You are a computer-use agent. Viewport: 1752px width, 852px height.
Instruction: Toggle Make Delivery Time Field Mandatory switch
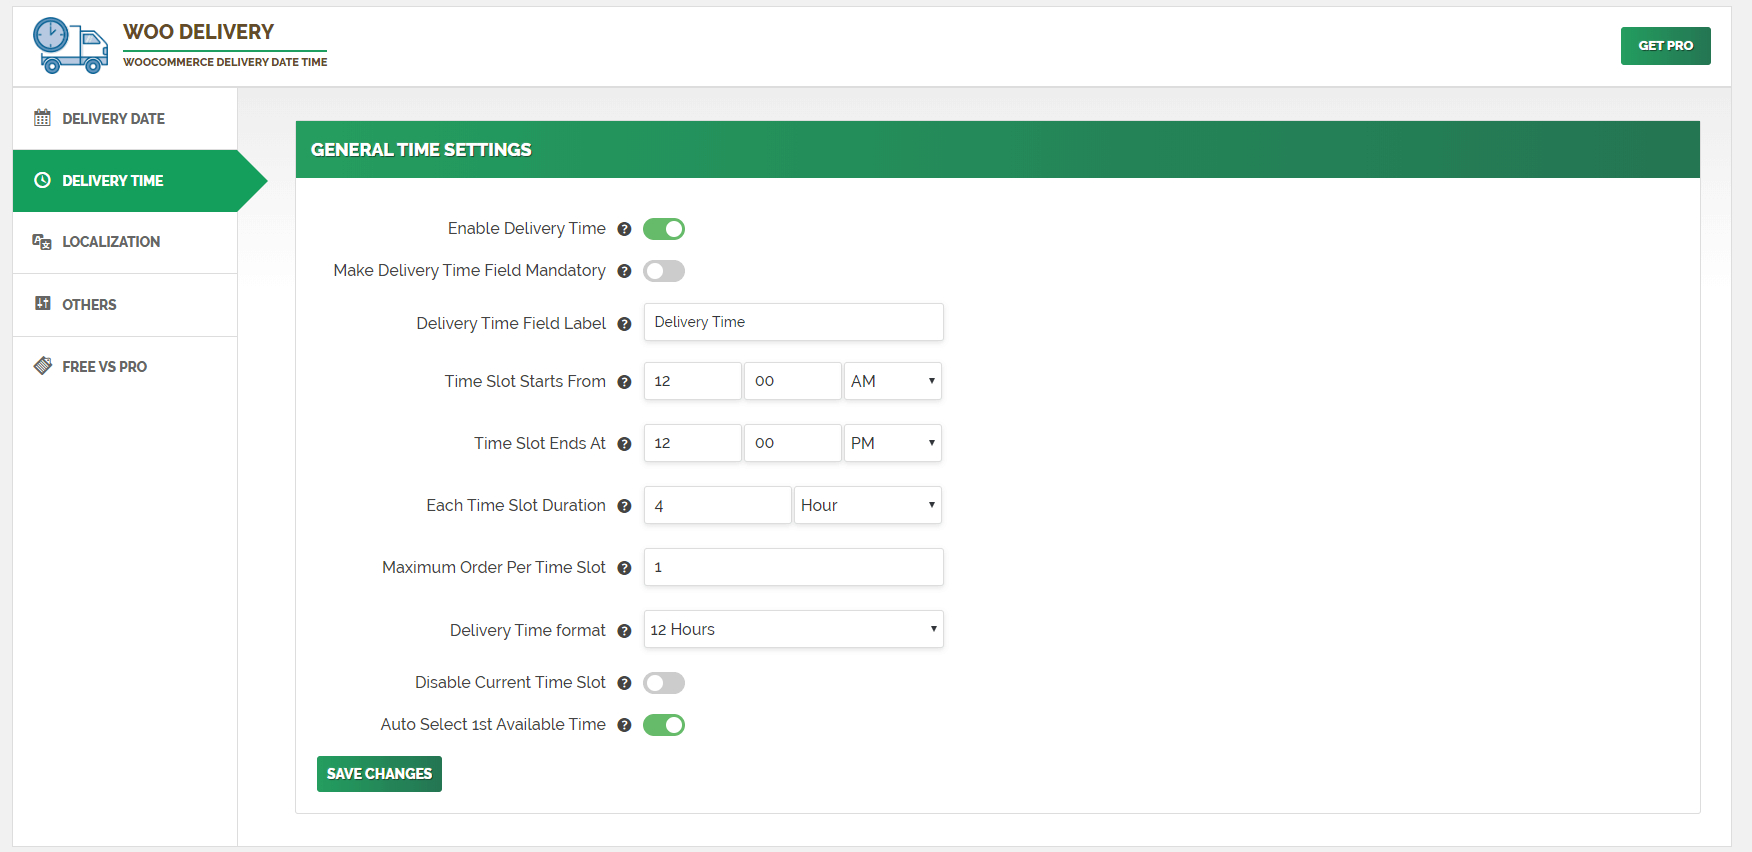click(x=664, y=271)
